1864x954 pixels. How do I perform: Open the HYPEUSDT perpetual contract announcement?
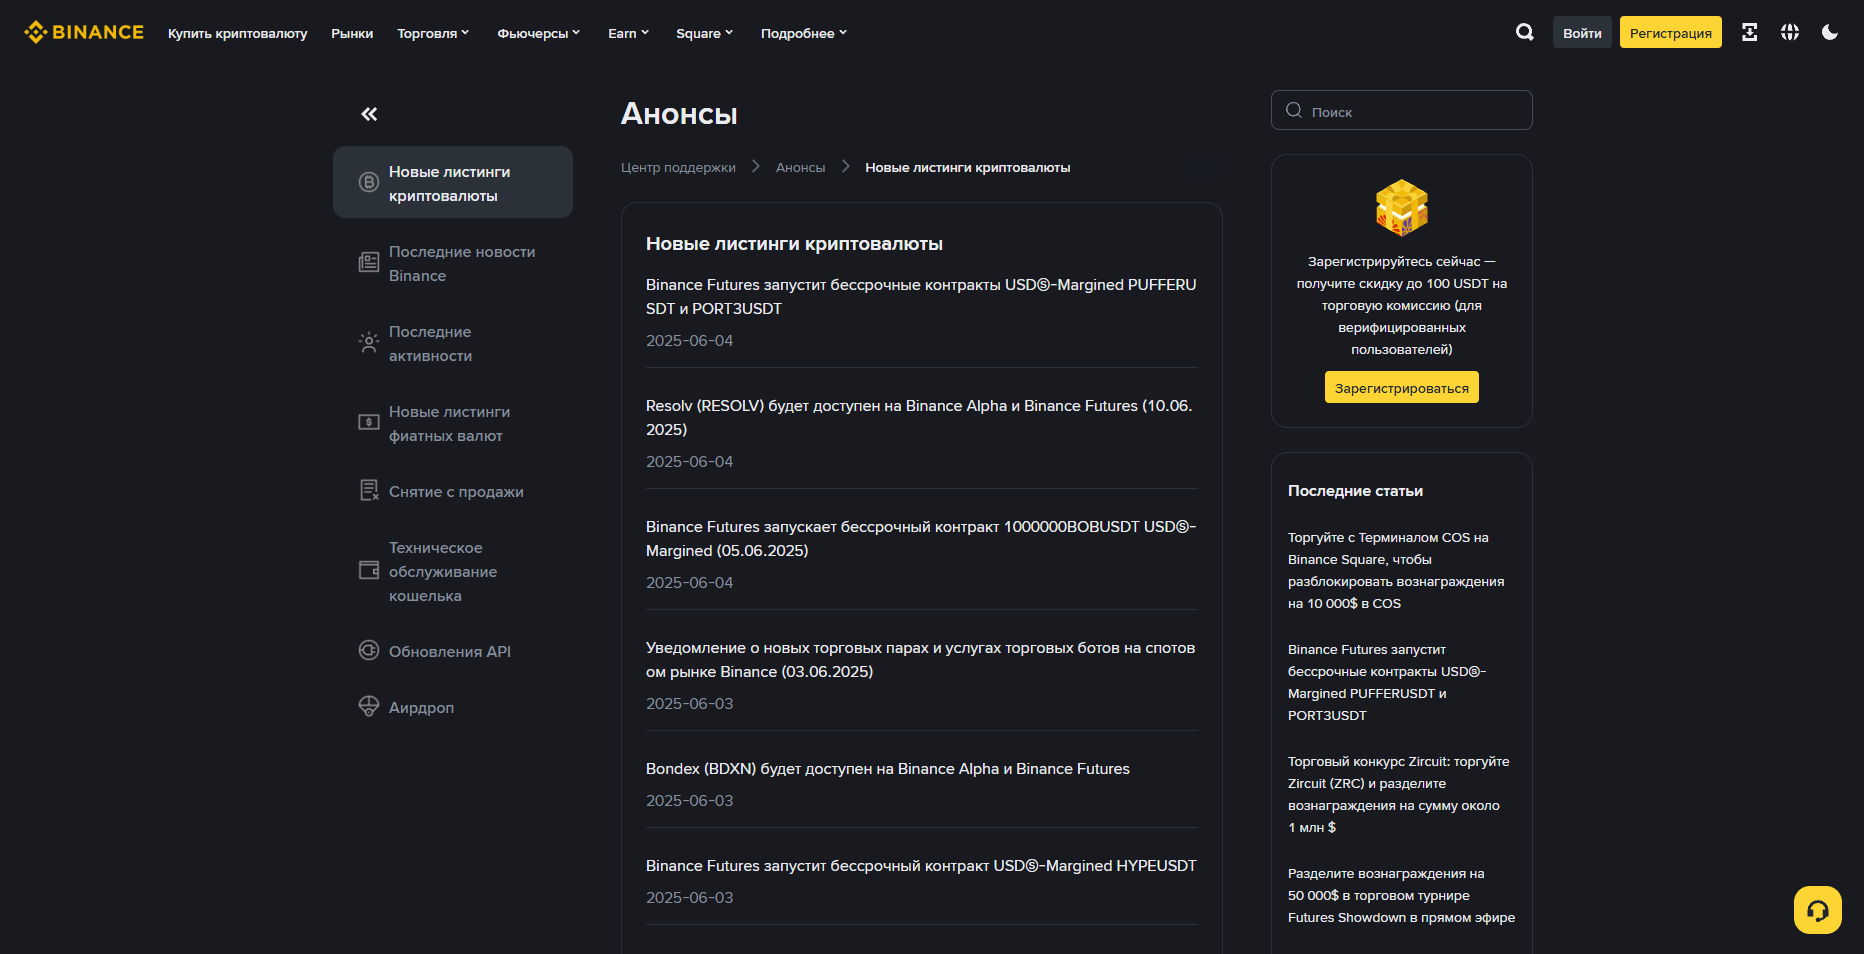tap(921, 865)
